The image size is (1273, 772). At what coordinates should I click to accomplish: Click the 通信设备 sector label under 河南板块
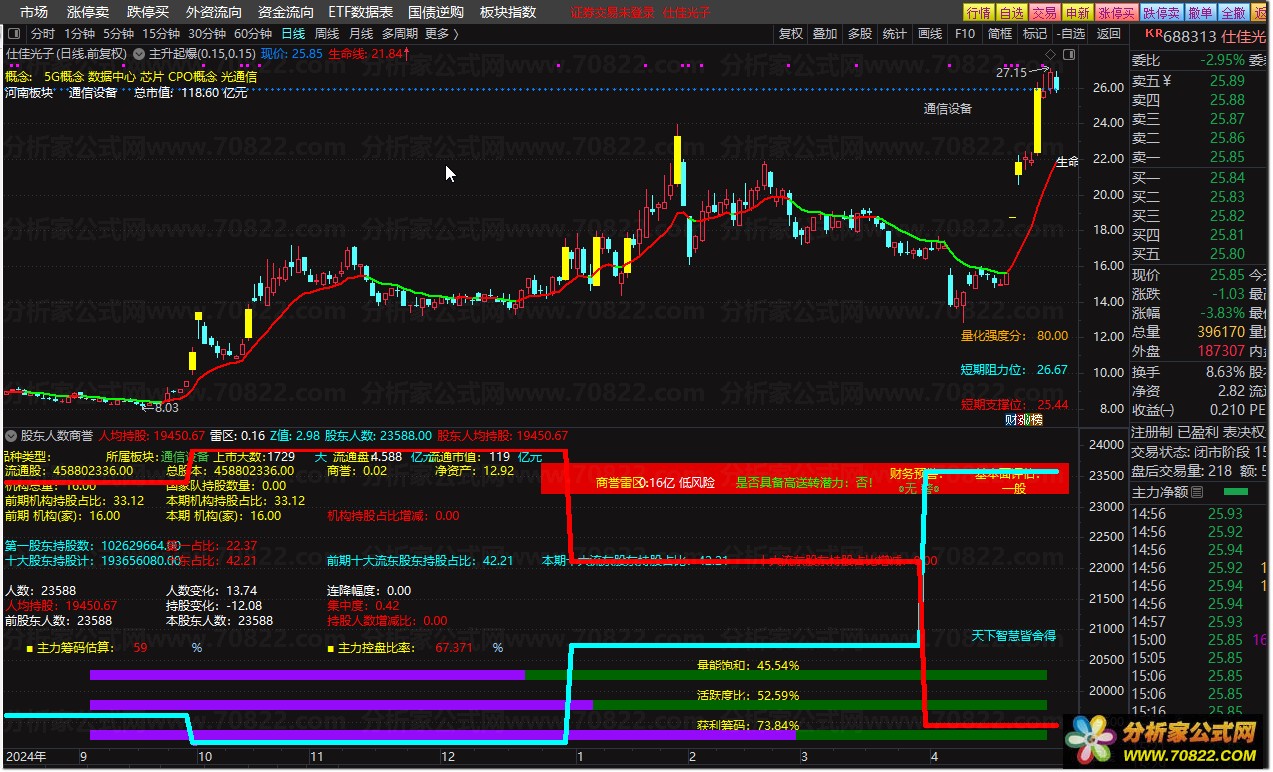93,93
